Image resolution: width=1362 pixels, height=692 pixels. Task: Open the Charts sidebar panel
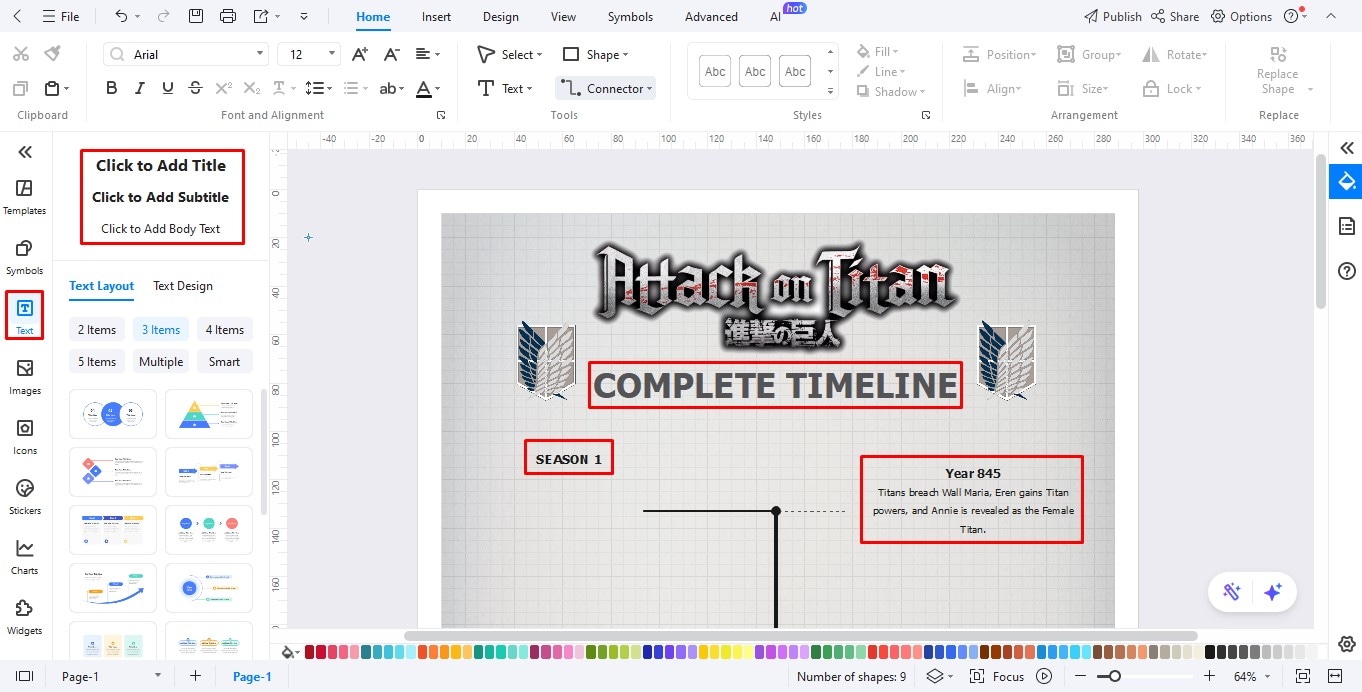pyautogui.click(x=24, y=557)
